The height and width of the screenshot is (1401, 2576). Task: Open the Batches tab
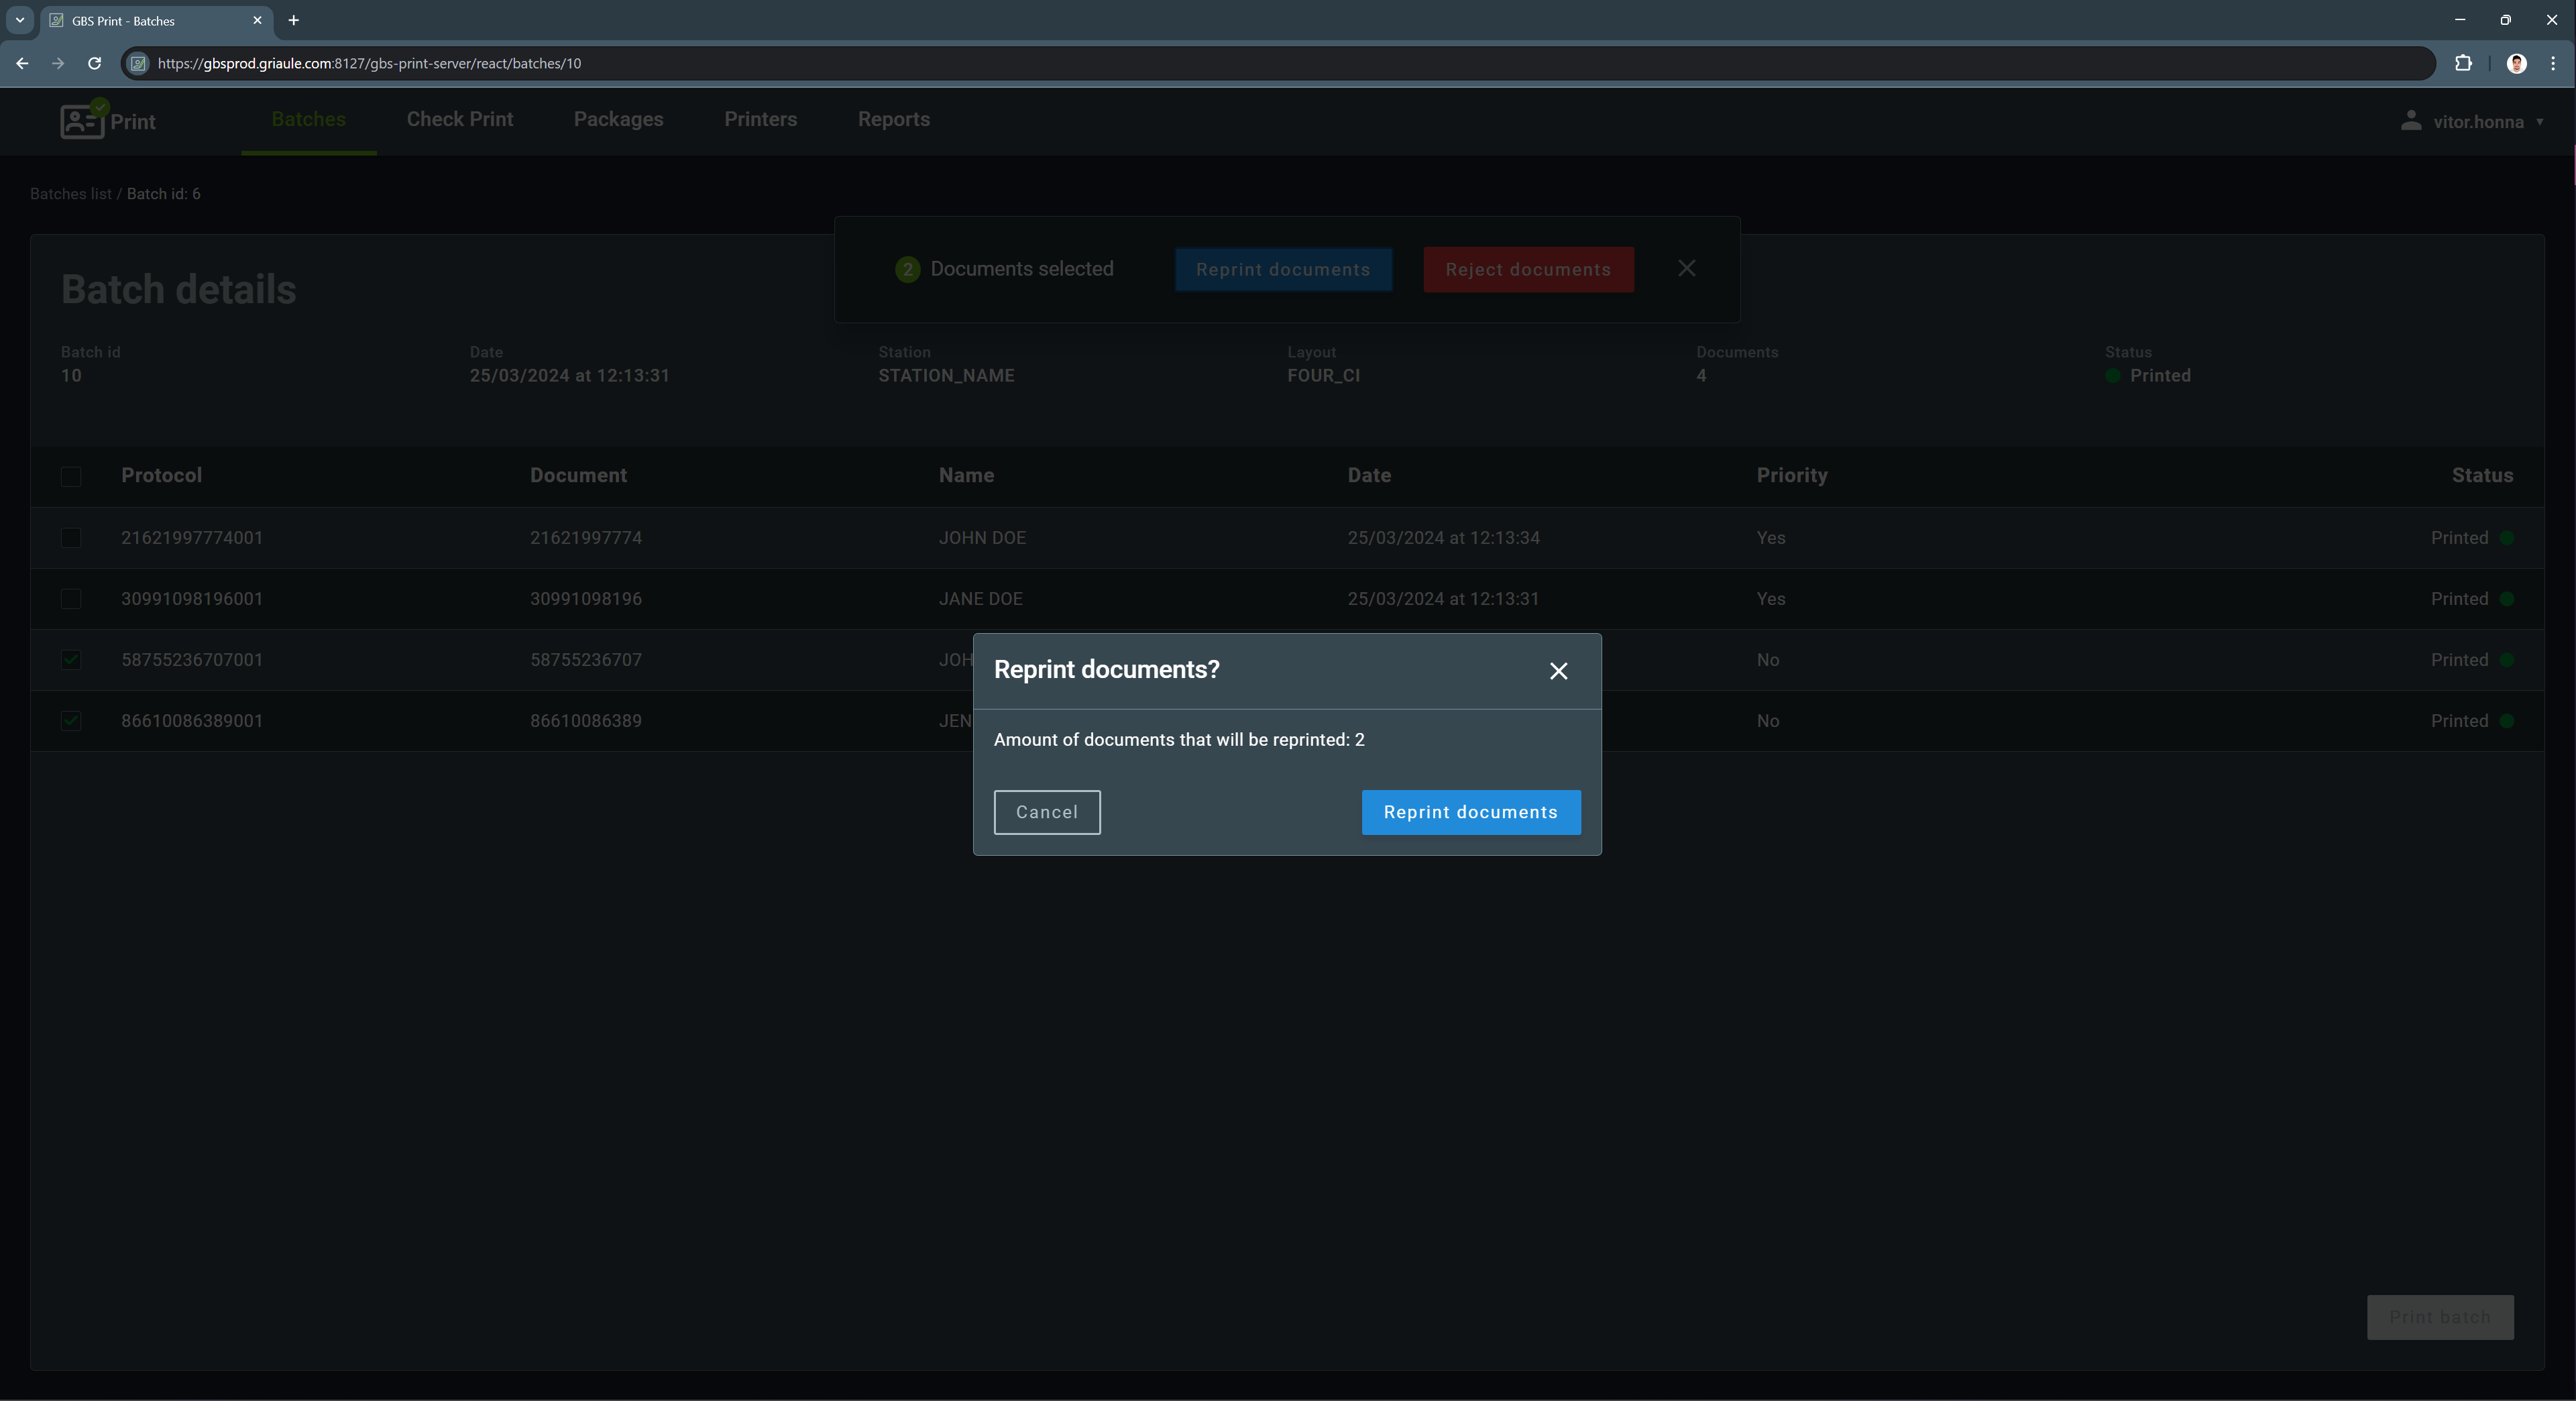(x=309, y=119)
